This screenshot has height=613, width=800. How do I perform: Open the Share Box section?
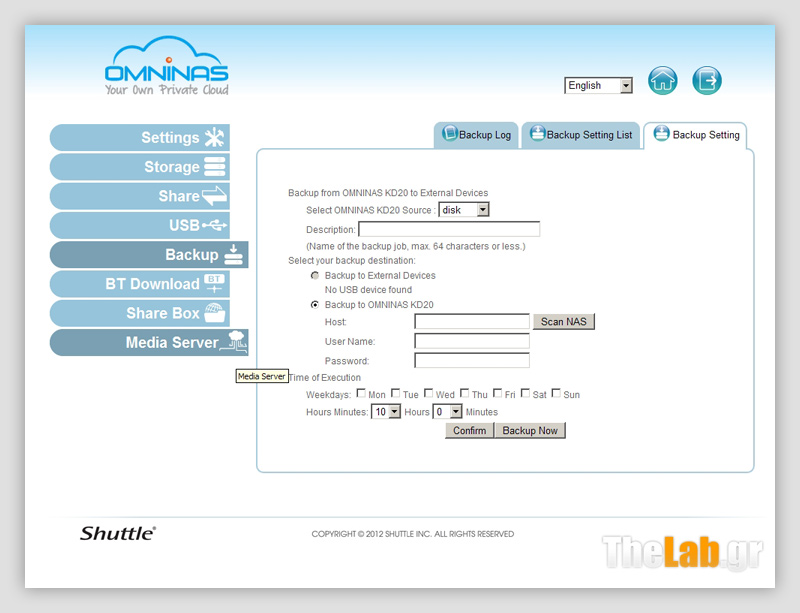point(140,313)
